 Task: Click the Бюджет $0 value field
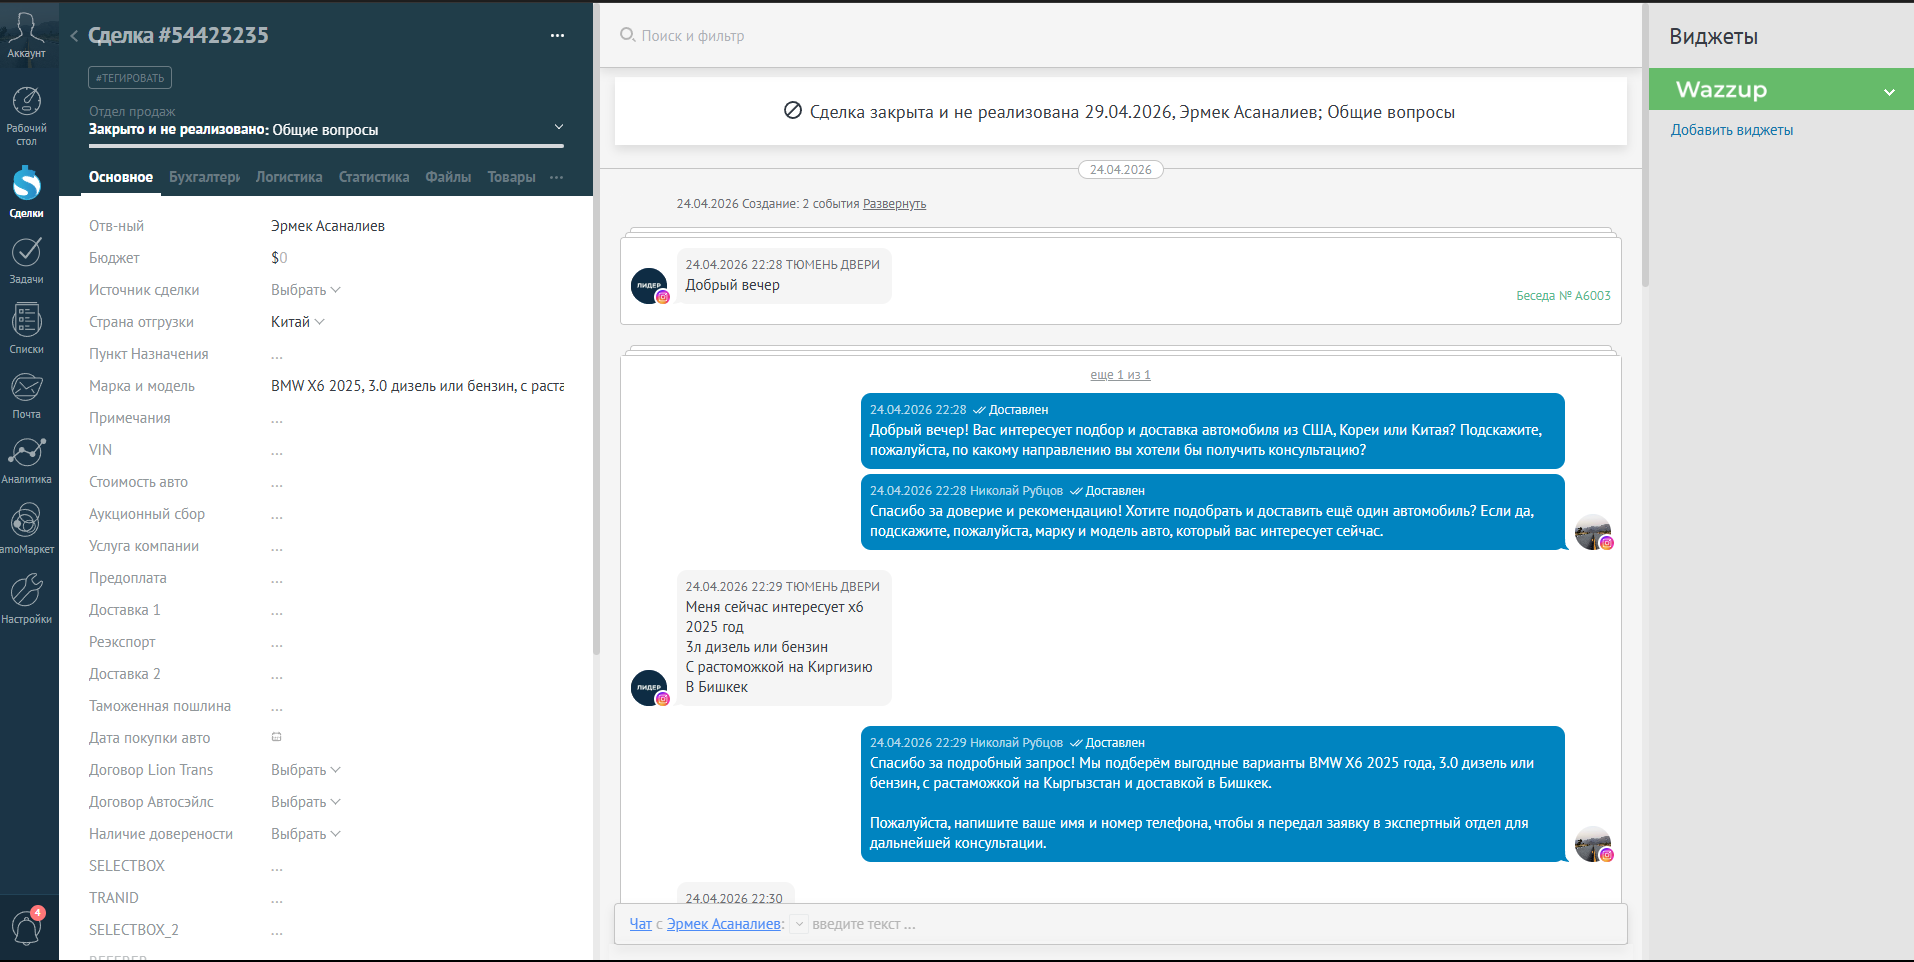point(279,258)
